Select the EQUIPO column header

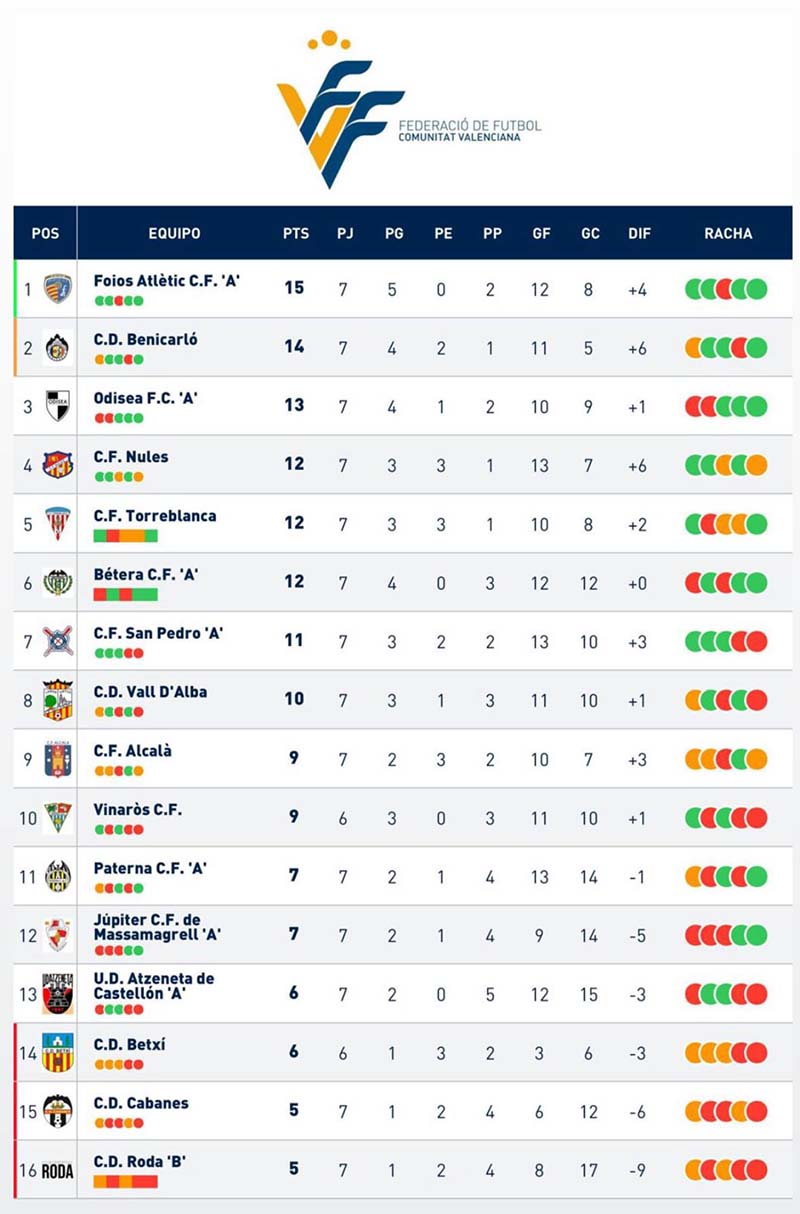click(x=174, y=233)
